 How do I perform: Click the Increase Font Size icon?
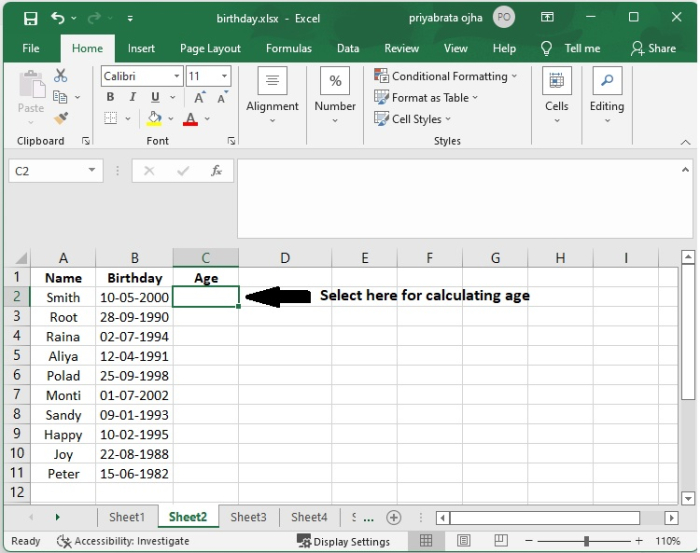click(200, 98)
